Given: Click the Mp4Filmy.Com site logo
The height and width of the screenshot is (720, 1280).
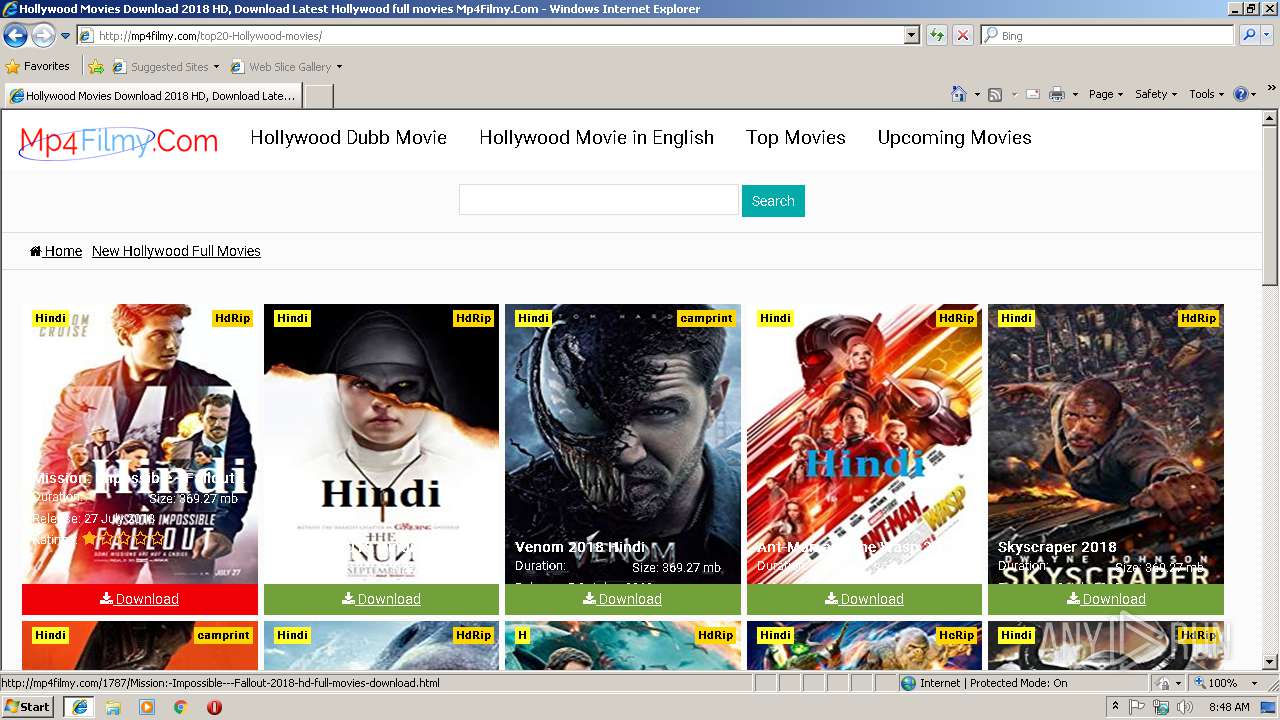Looking at the screenshot, I should (118, 141).
